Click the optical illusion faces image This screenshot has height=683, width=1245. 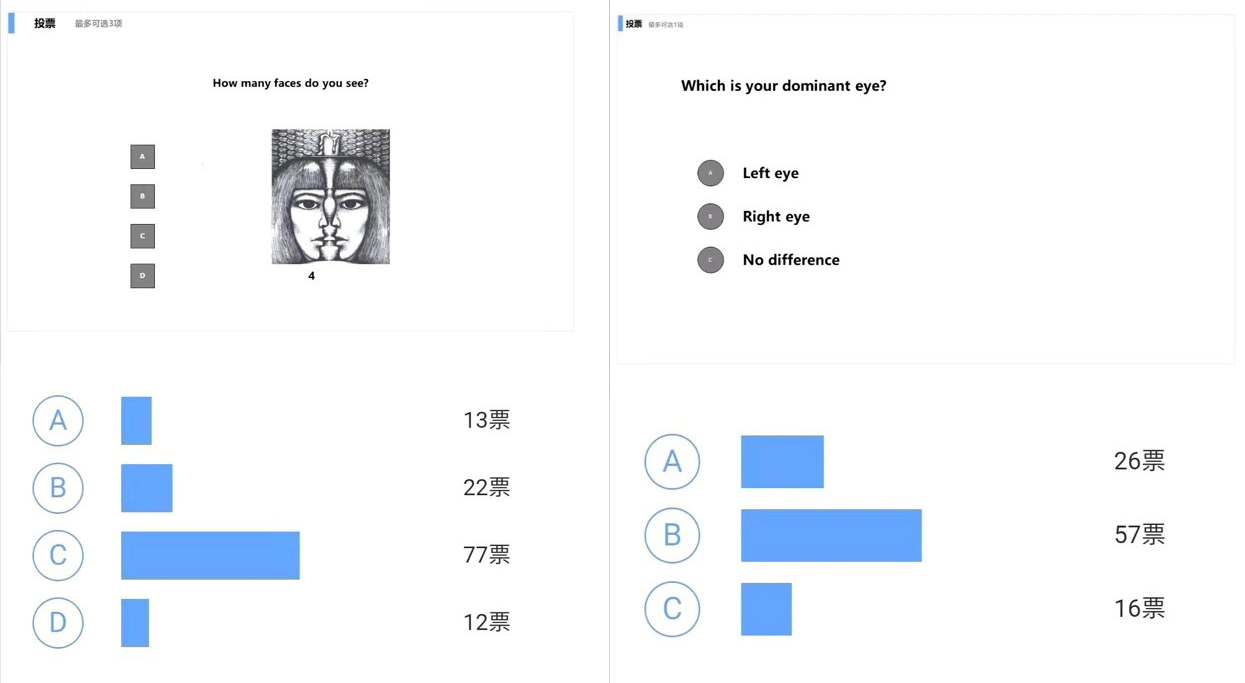coord(330,196)
